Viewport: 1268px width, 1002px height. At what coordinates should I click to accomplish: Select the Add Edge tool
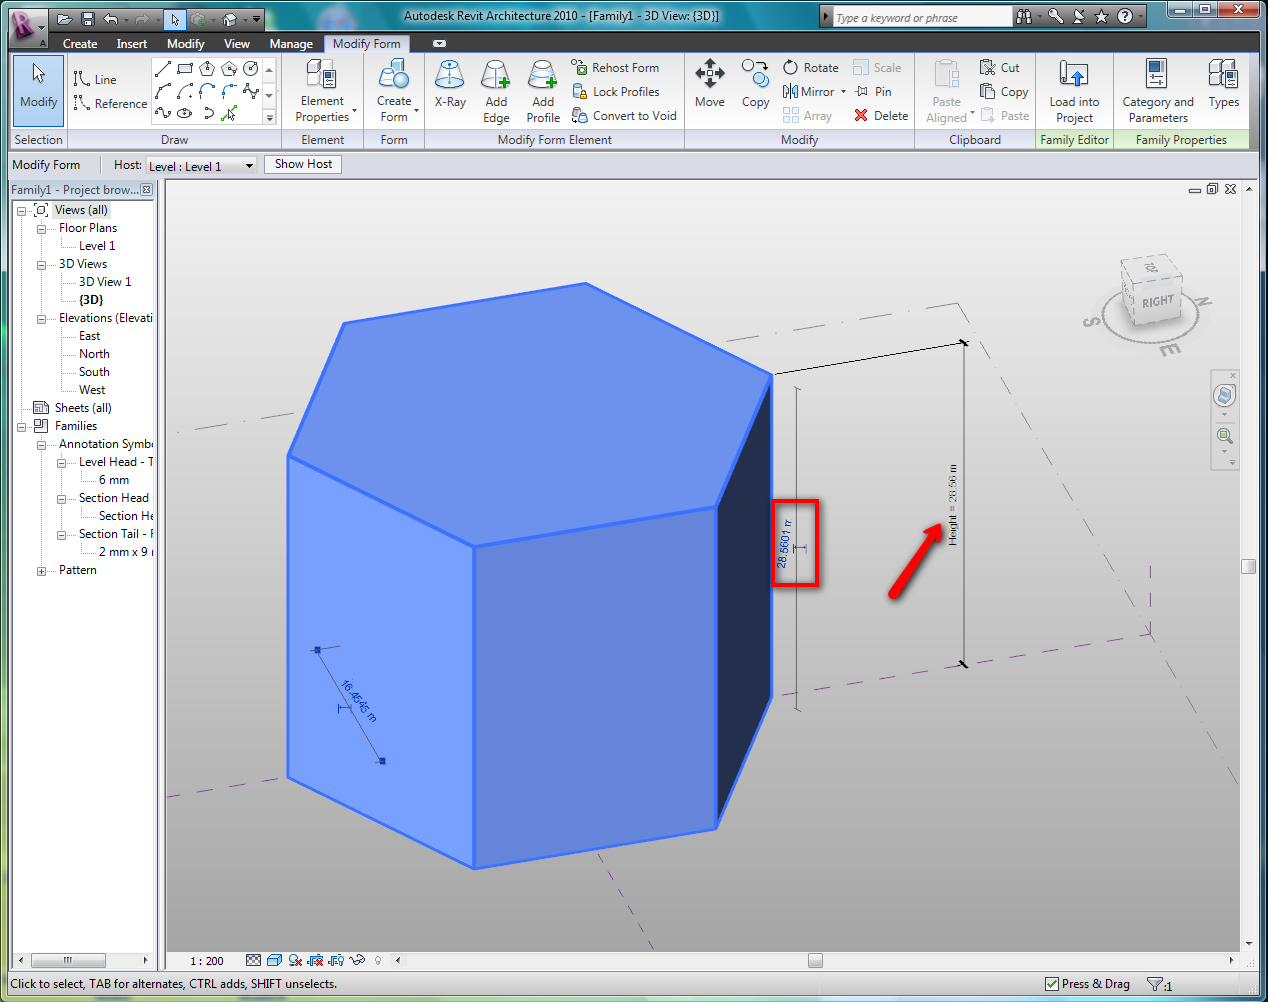click(495, 88)
